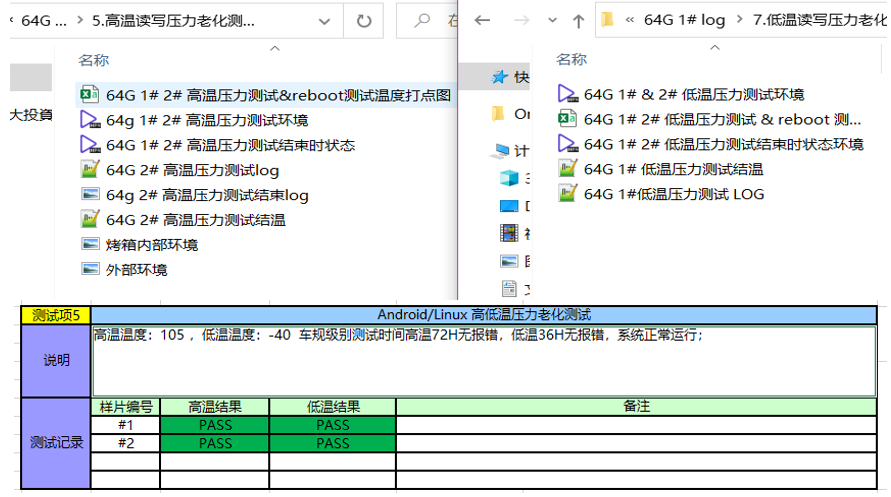Sort left file list by 名称 column

pos(94,60)
